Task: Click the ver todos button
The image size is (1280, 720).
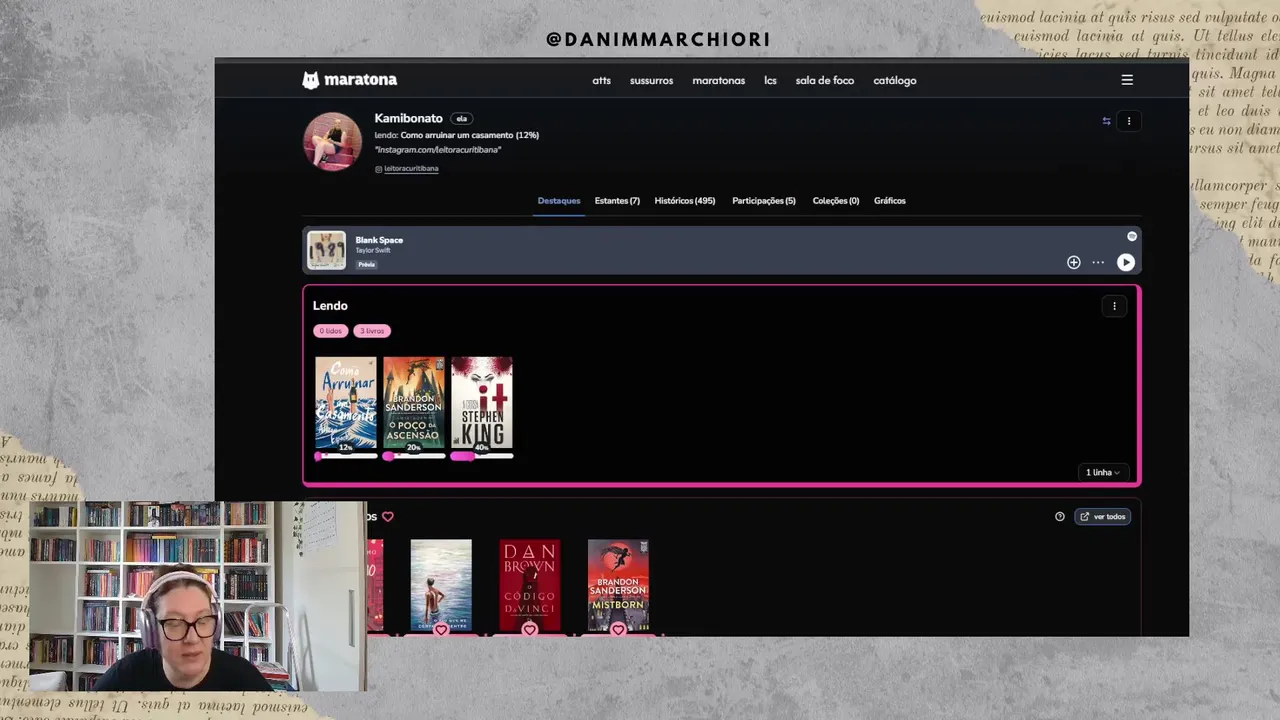Action: 1103,517
